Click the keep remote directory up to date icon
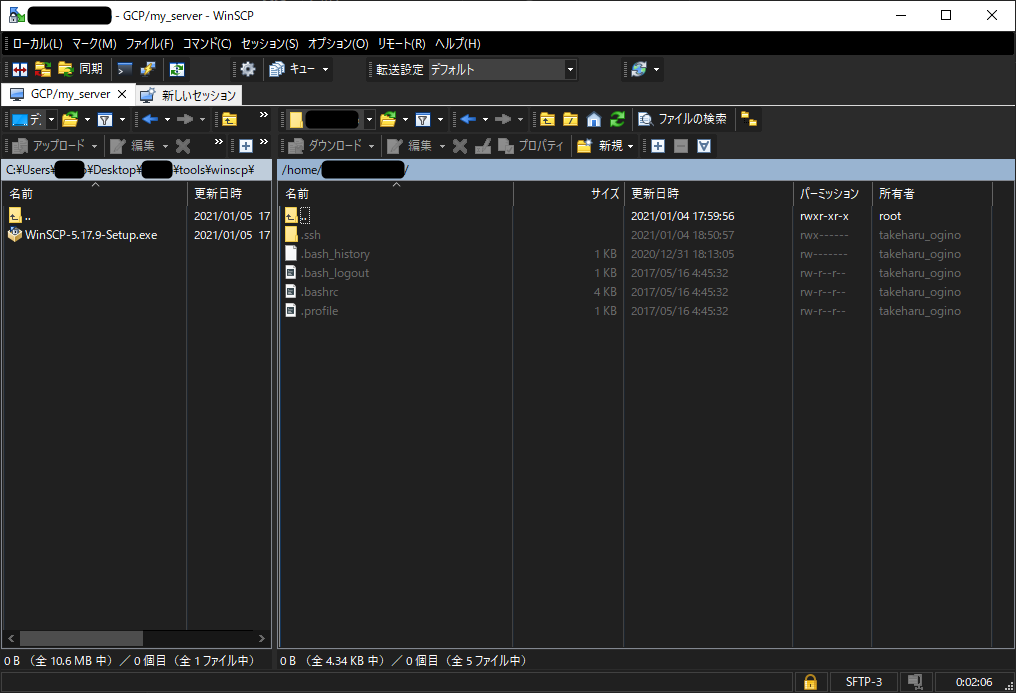 [x=177, y=69]
